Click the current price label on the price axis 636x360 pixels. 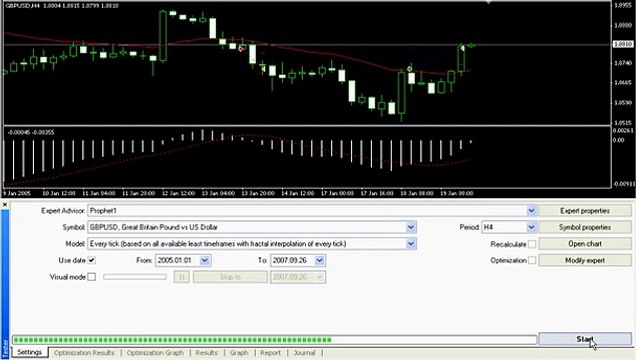tap(623, 44)
